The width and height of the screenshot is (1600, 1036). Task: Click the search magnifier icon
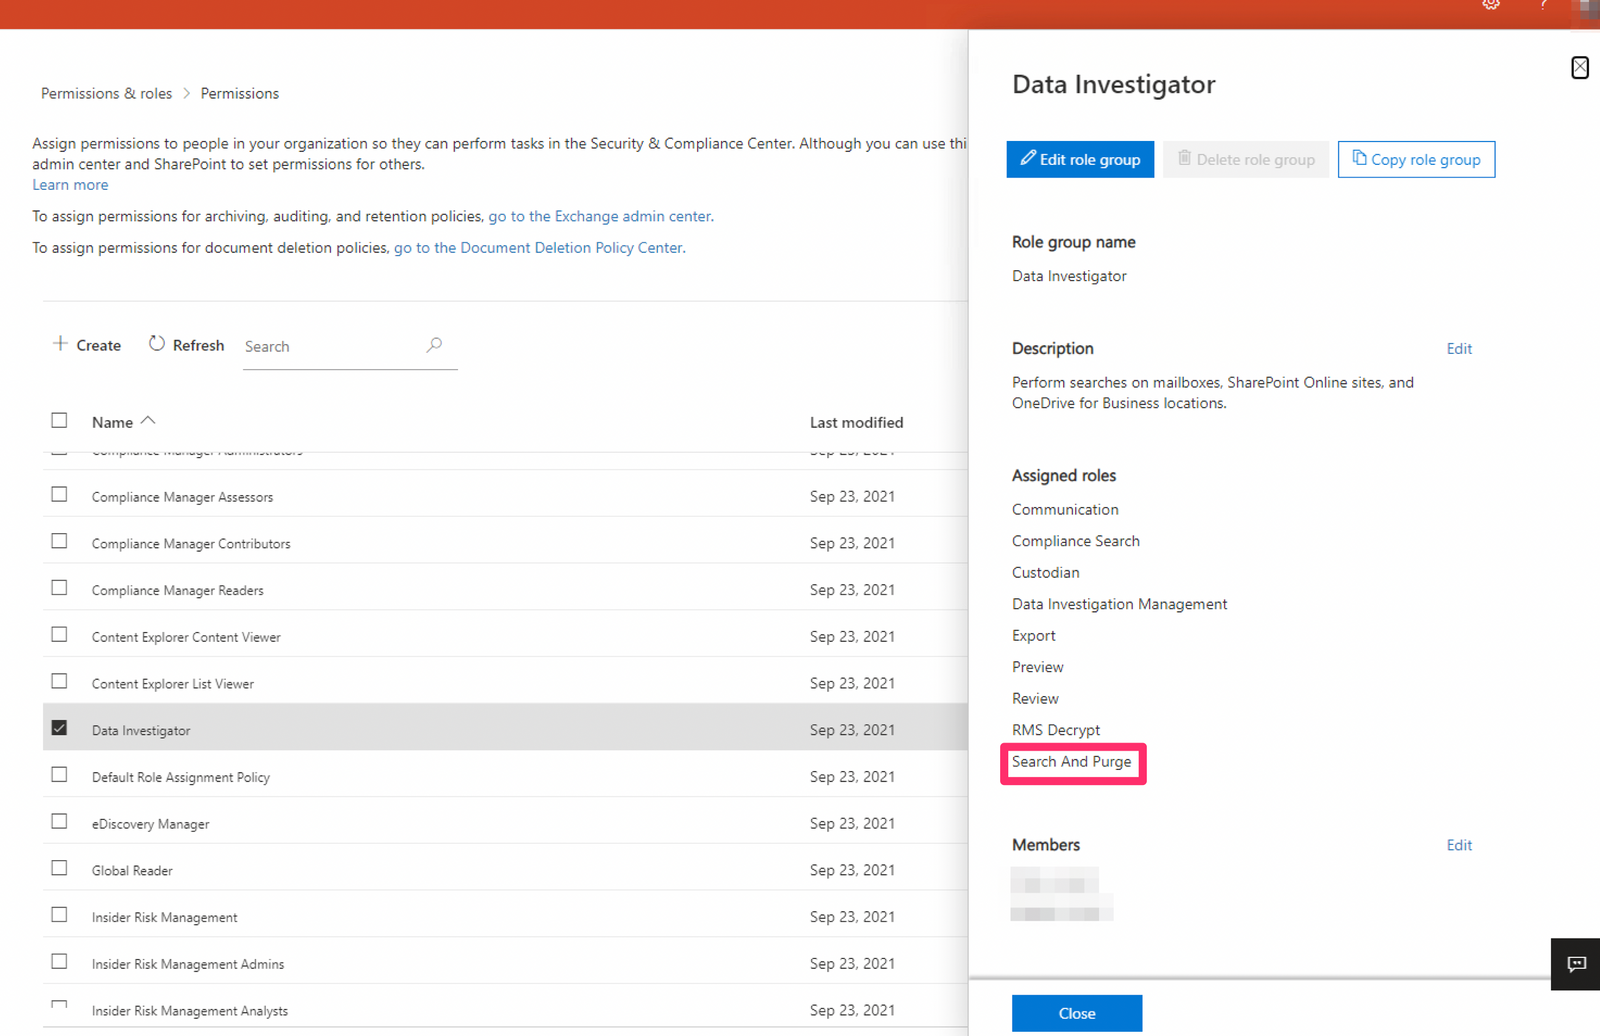435,345
